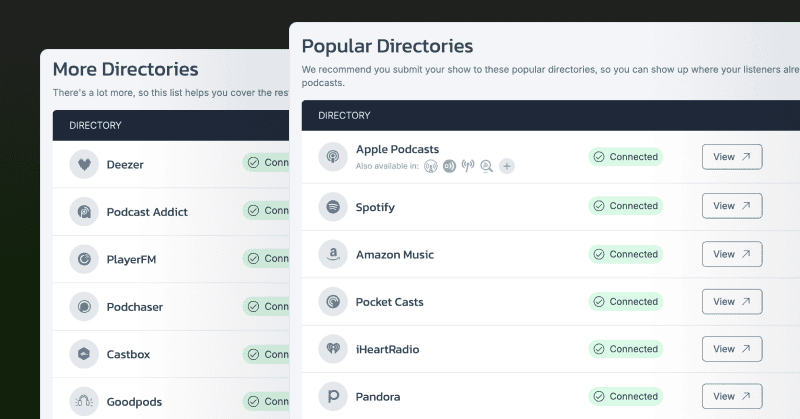
Task: Click the 'Amazon Music' name text
Action: tap(395, 255)
